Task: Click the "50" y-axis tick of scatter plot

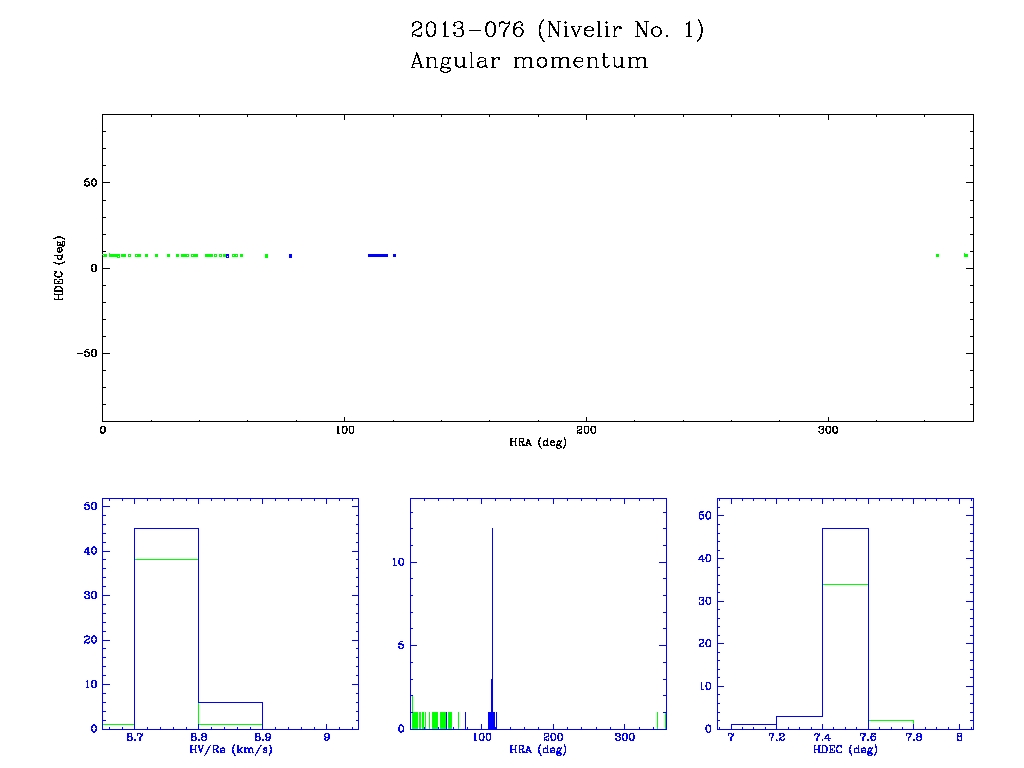Action: tap(90, 183)
